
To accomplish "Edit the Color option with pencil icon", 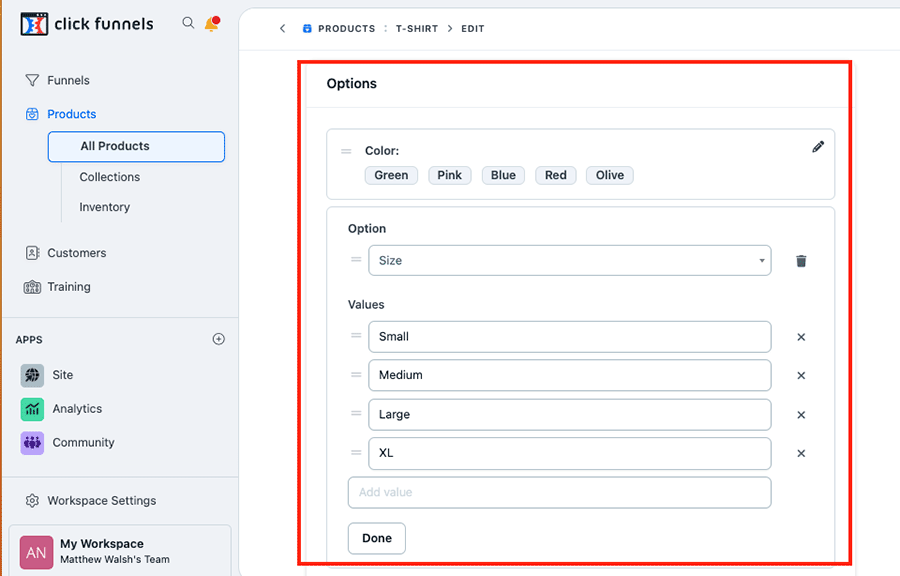I will click(818, 147).
